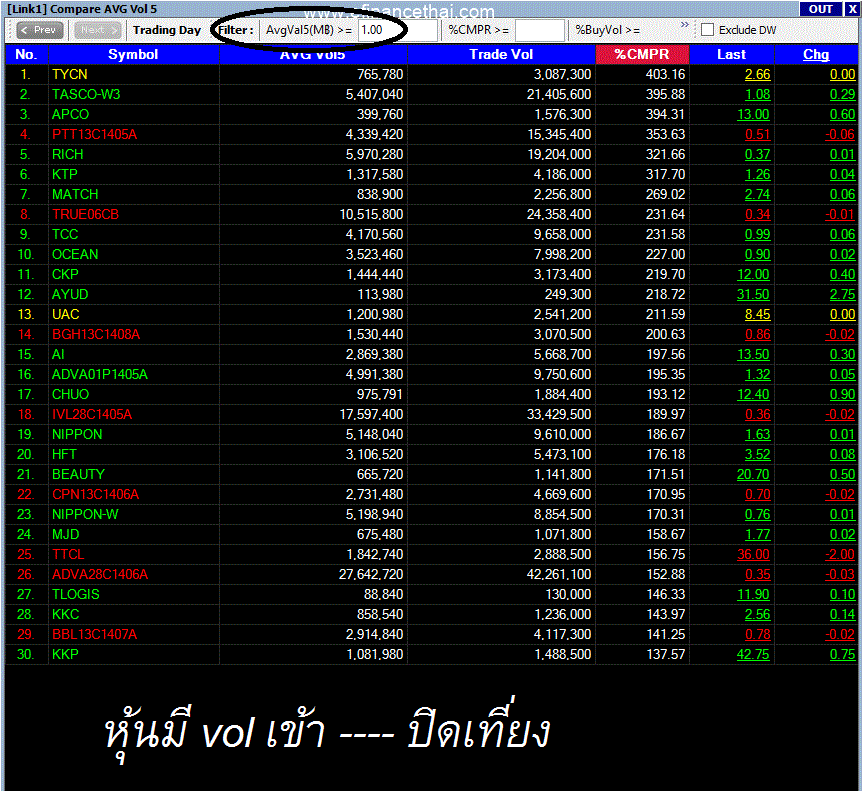This screenshot has width=864, height=791.
Task: Click TASCO-W3 %CMPR value 395.88
Action: pyautogui.click(x=666, y=94)
